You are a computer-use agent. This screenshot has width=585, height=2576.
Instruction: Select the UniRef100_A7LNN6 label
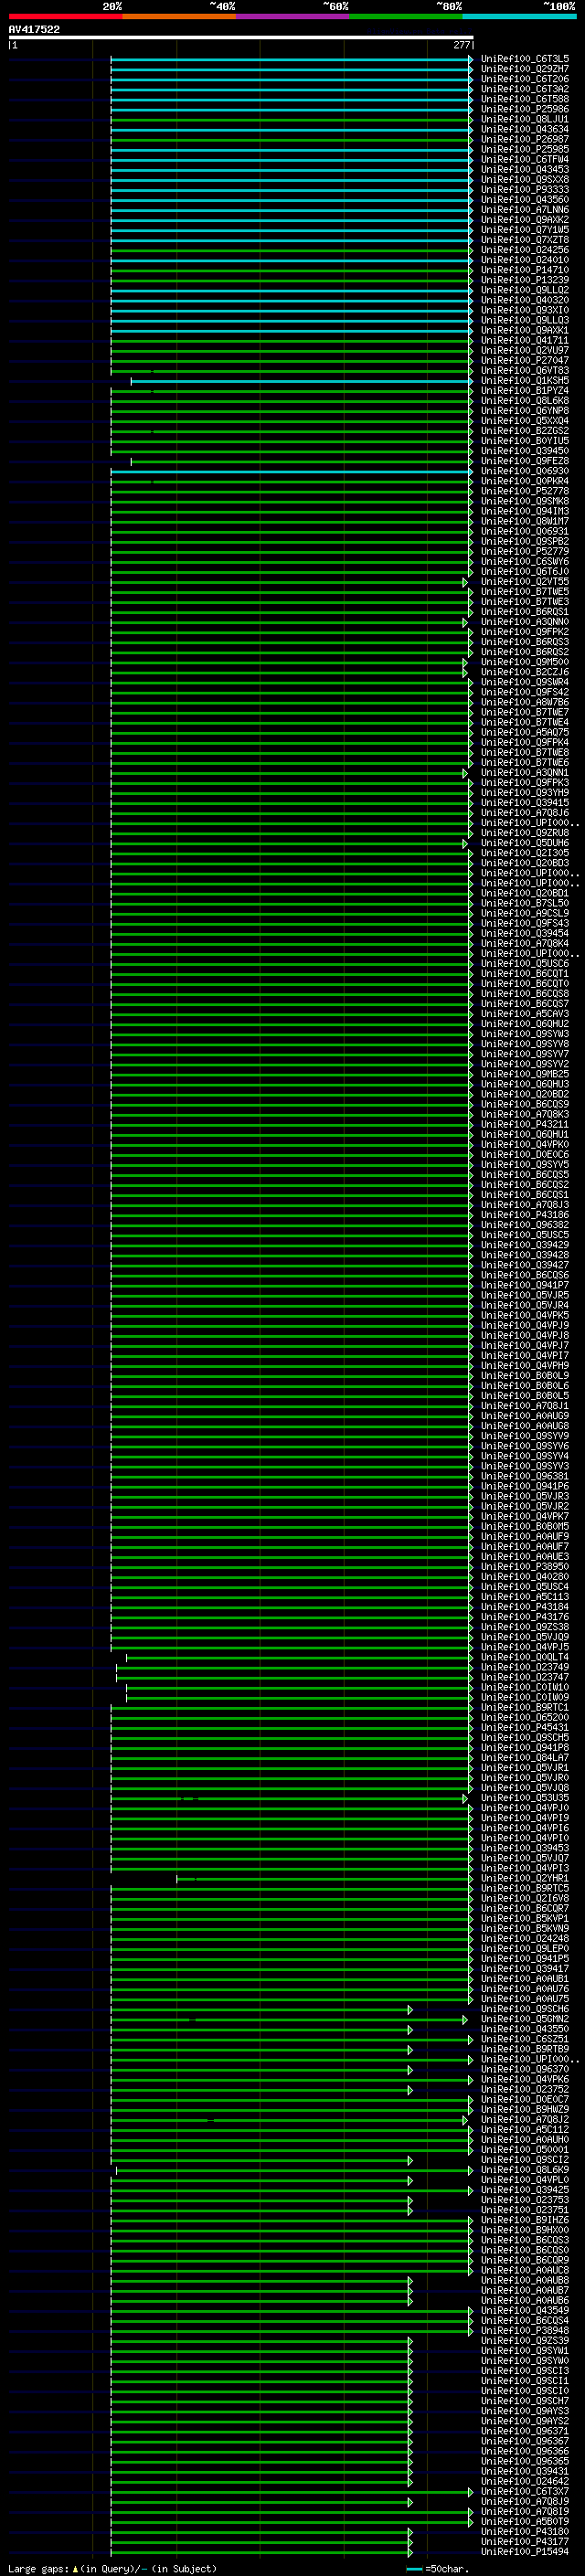coord(525,210)
